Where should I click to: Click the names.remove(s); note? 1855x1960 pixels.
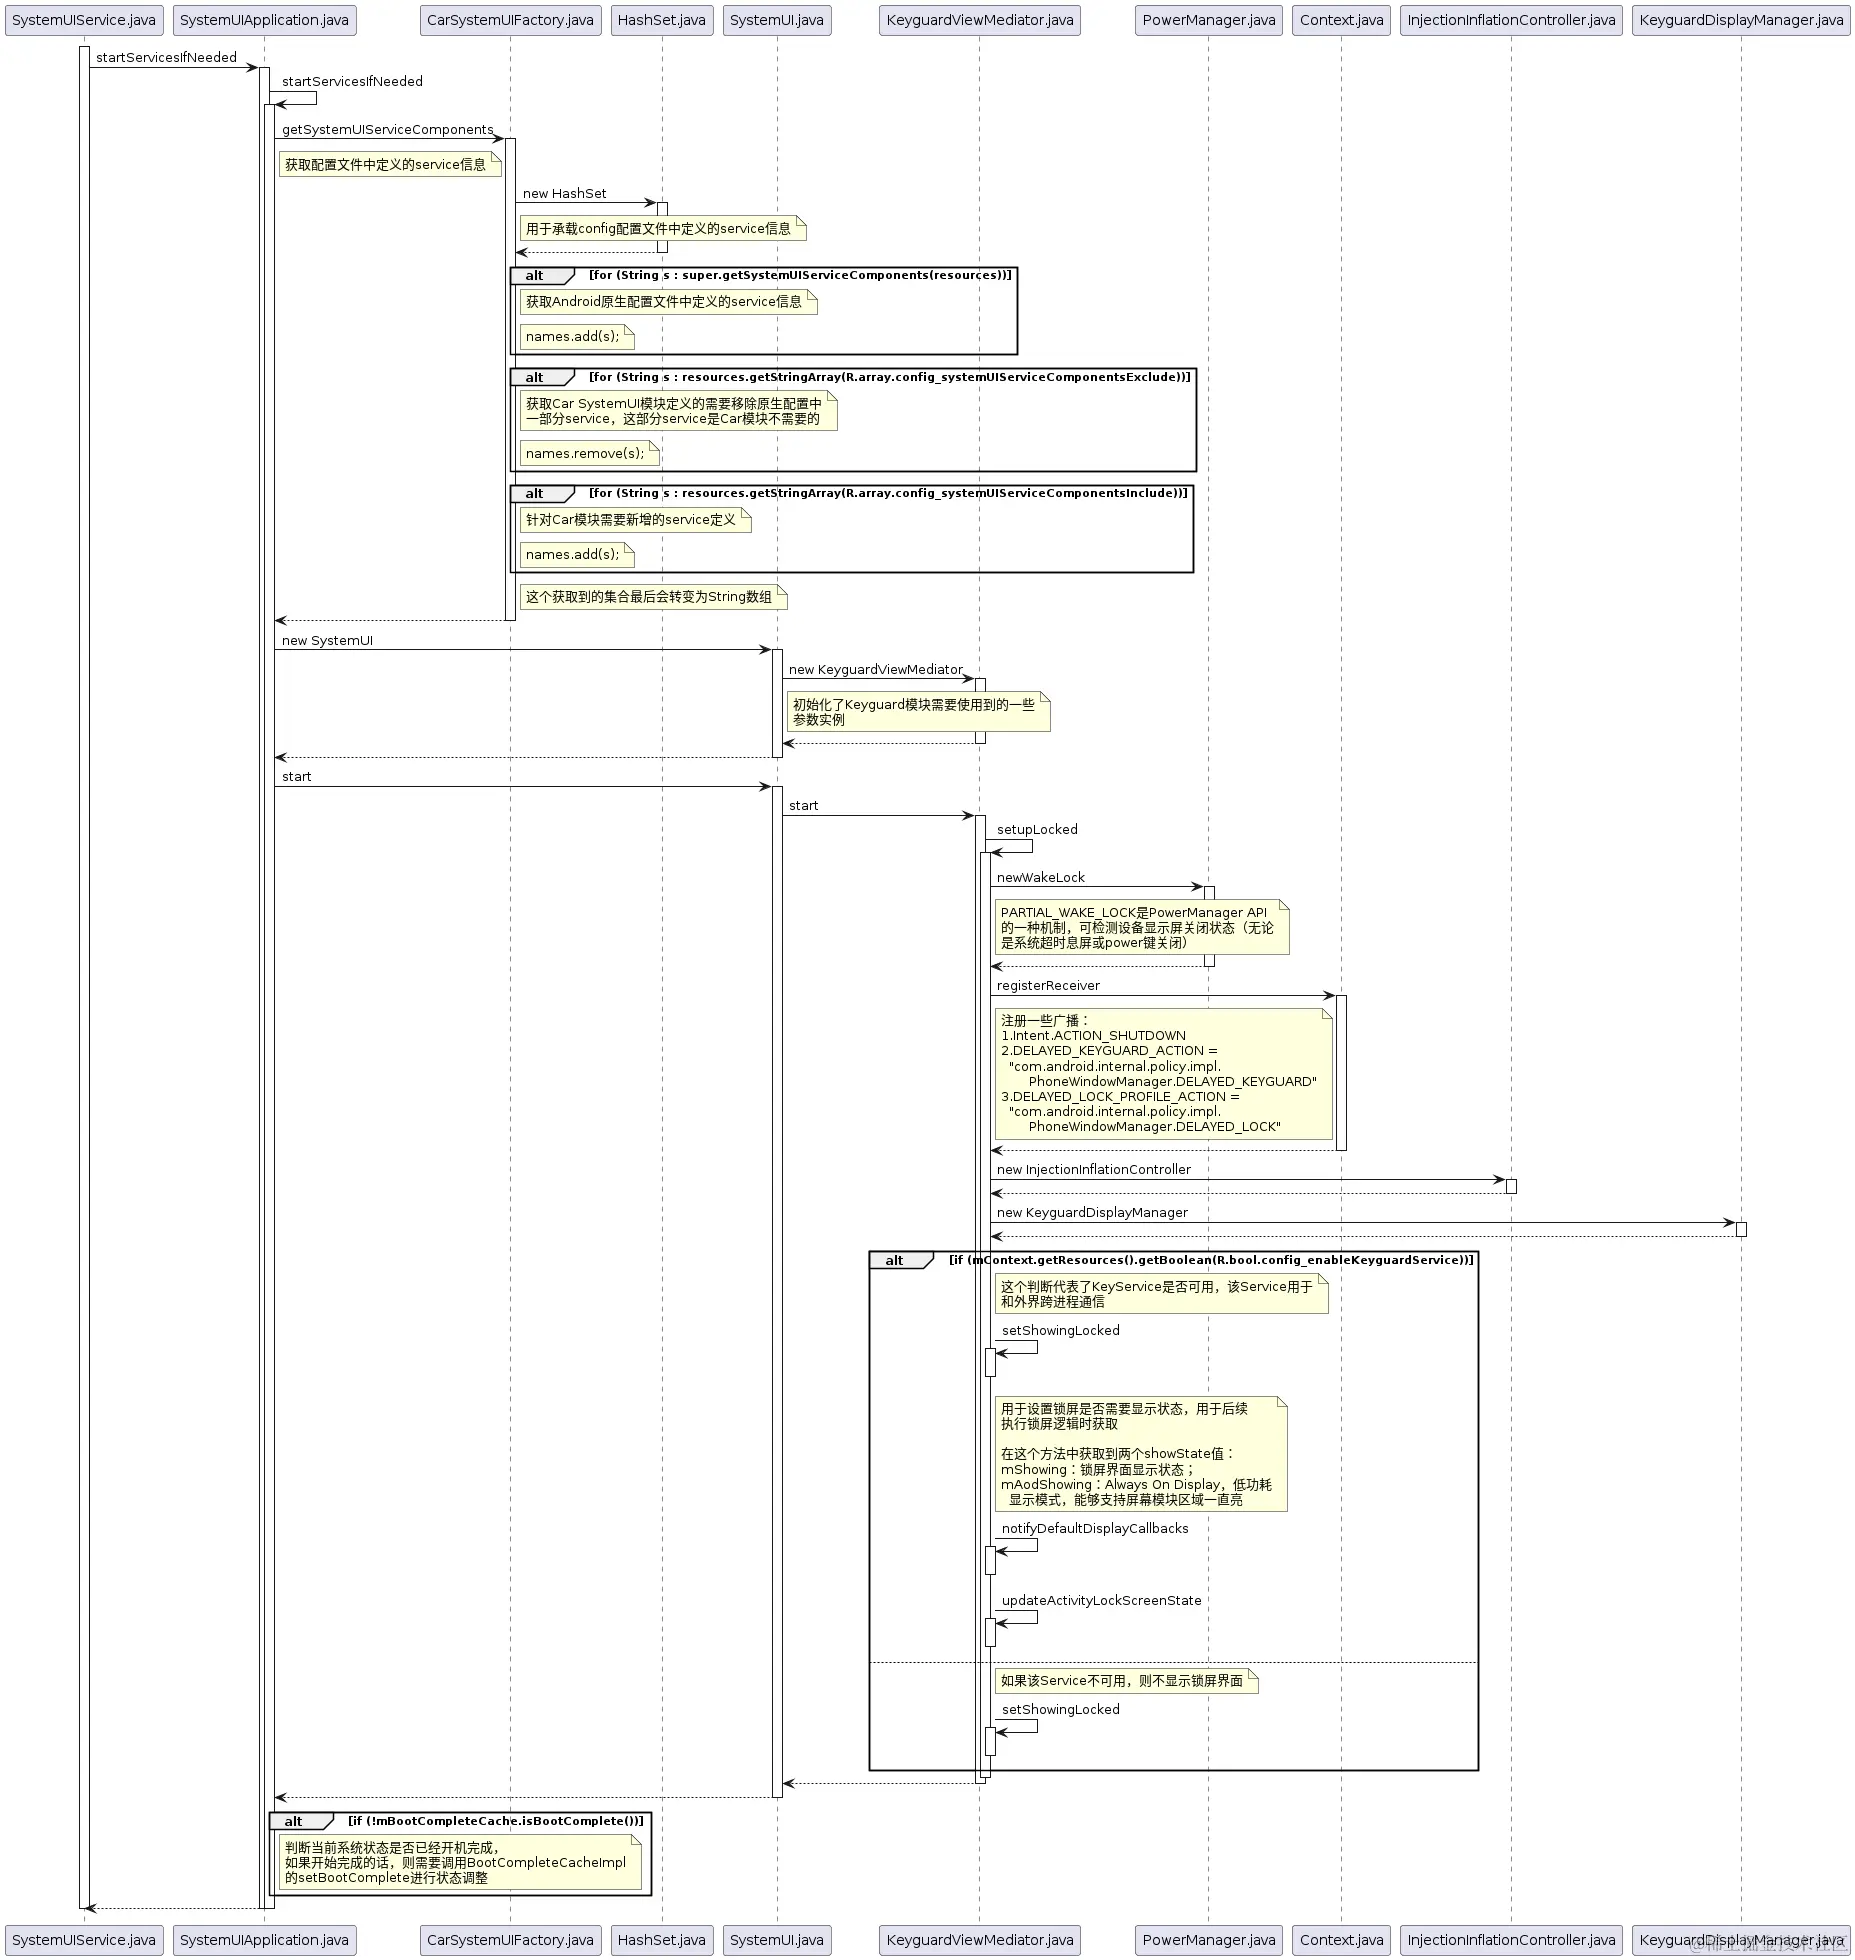[x=588, y=453]
